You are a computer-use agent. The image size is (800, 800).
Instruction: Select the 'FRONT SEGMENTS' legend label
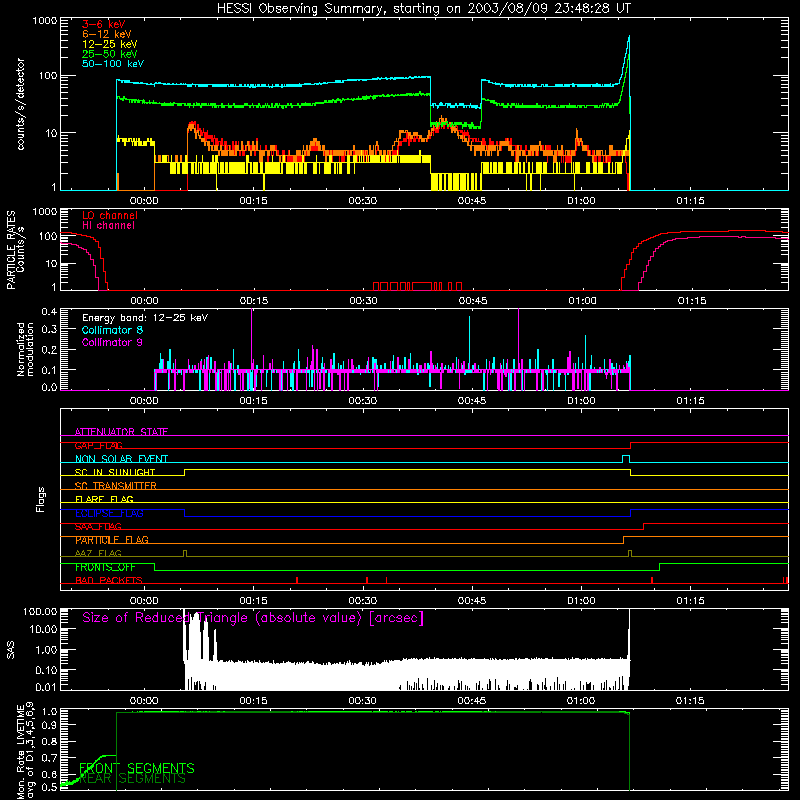pyautogui.click(x=137, y=768)
